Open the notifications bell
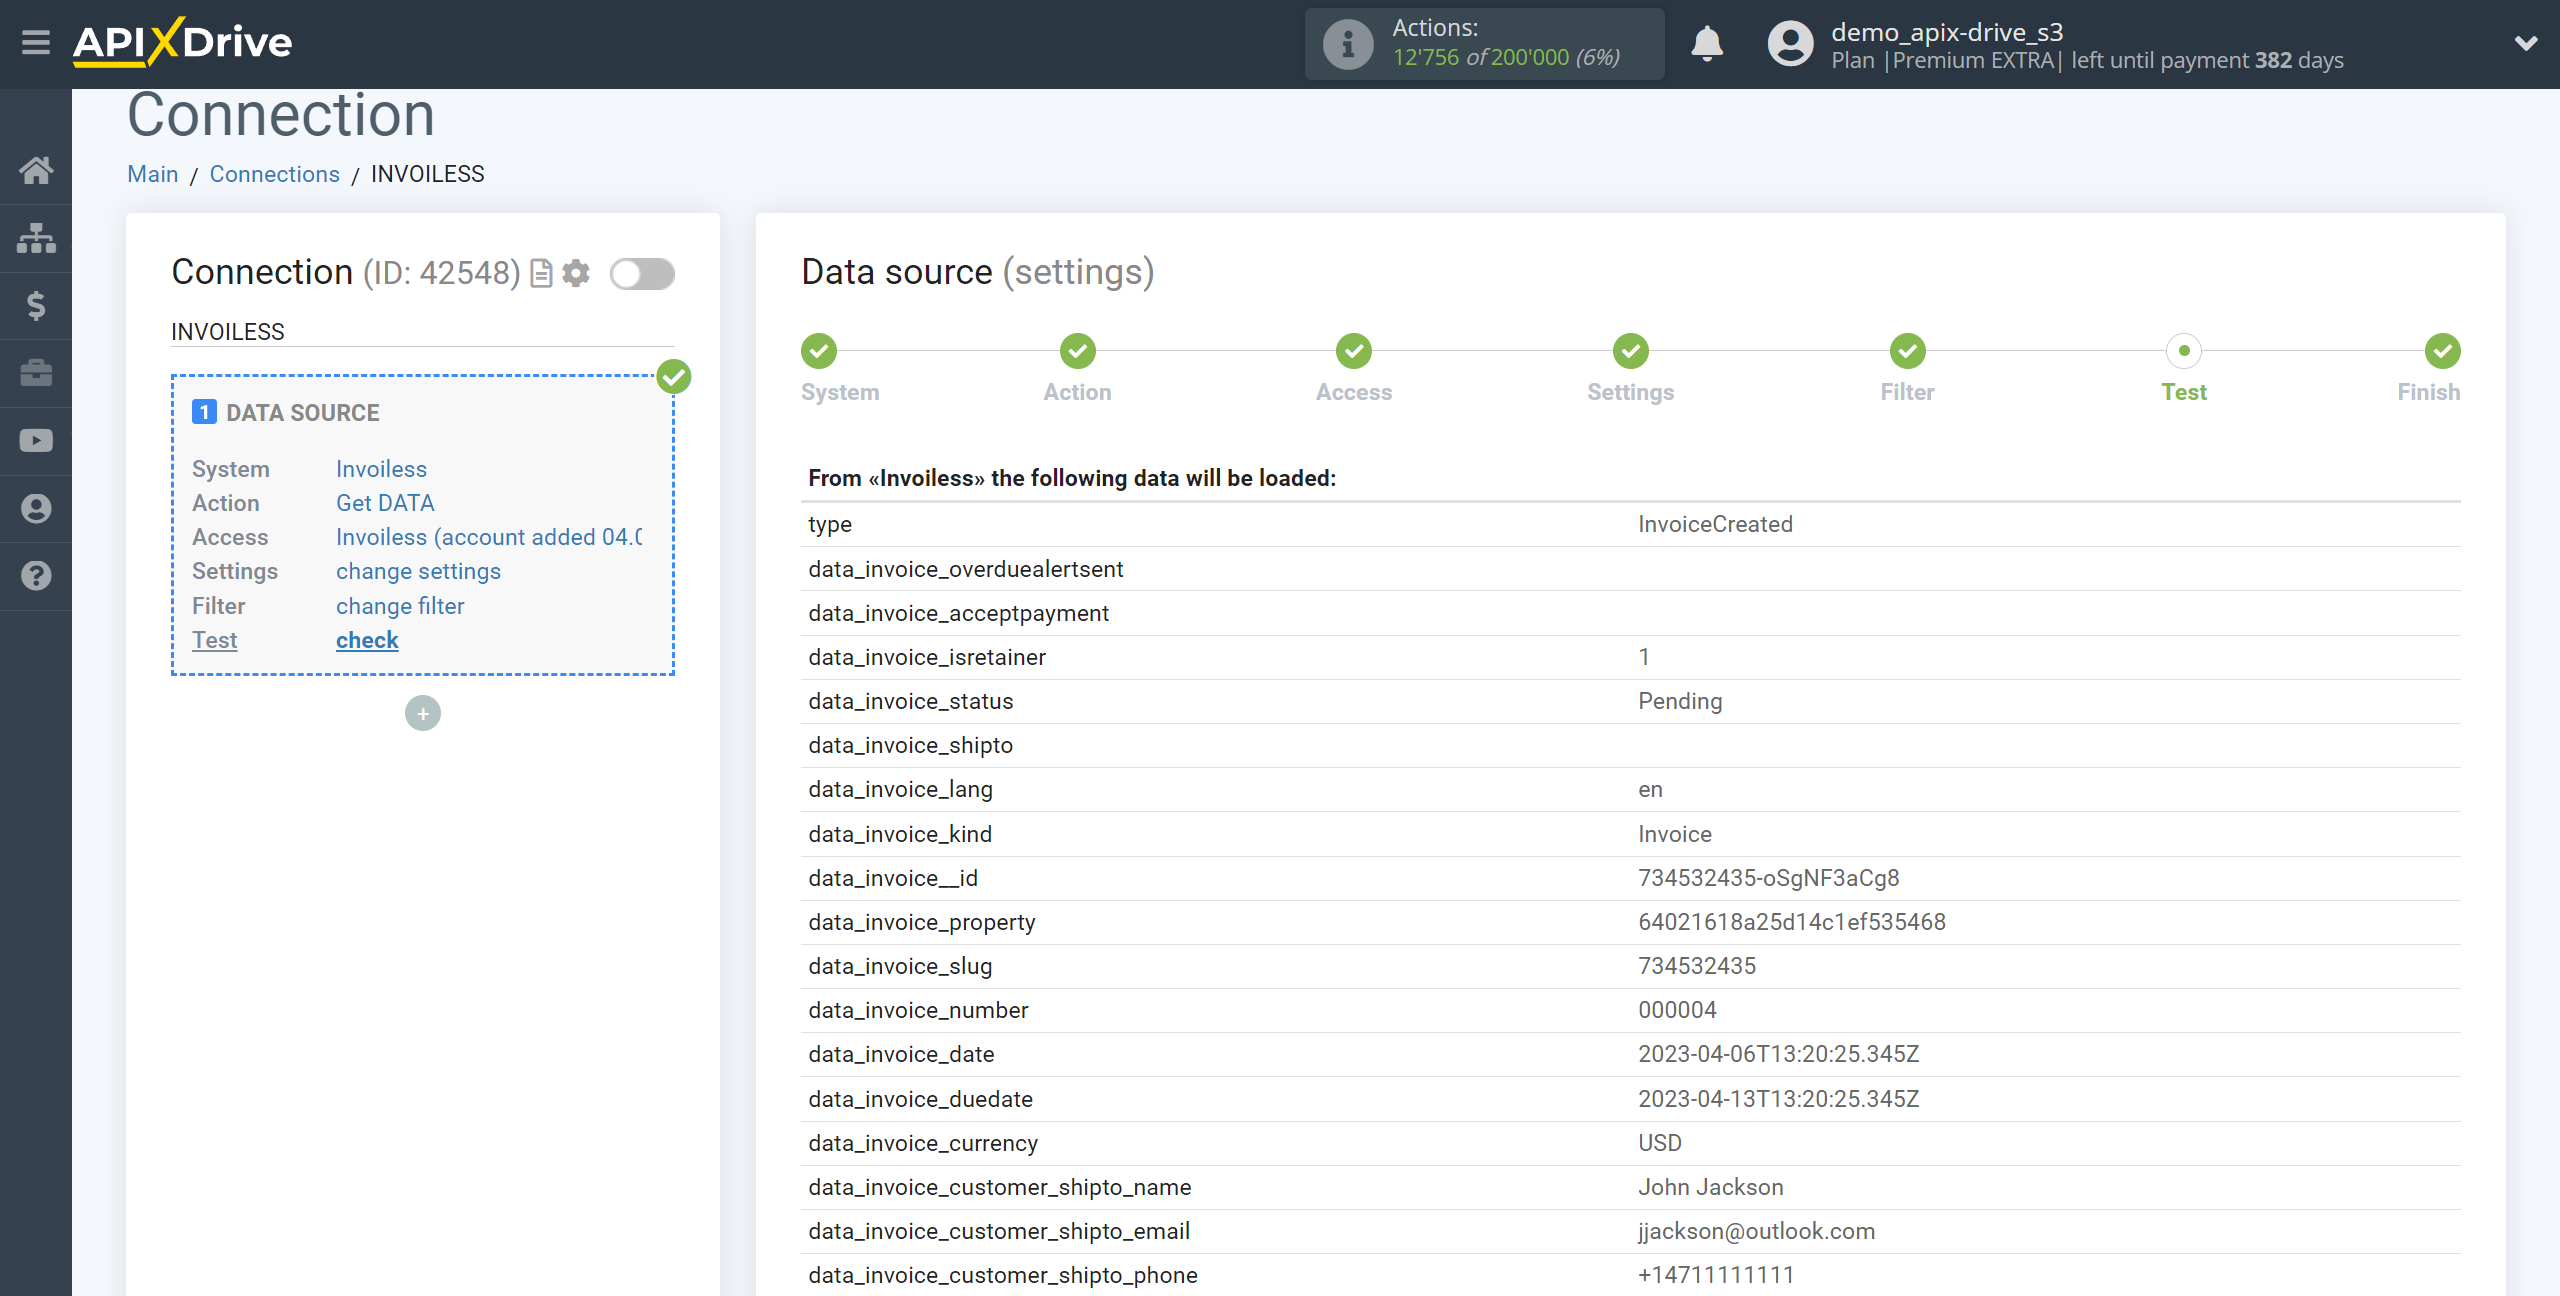 1707,44
